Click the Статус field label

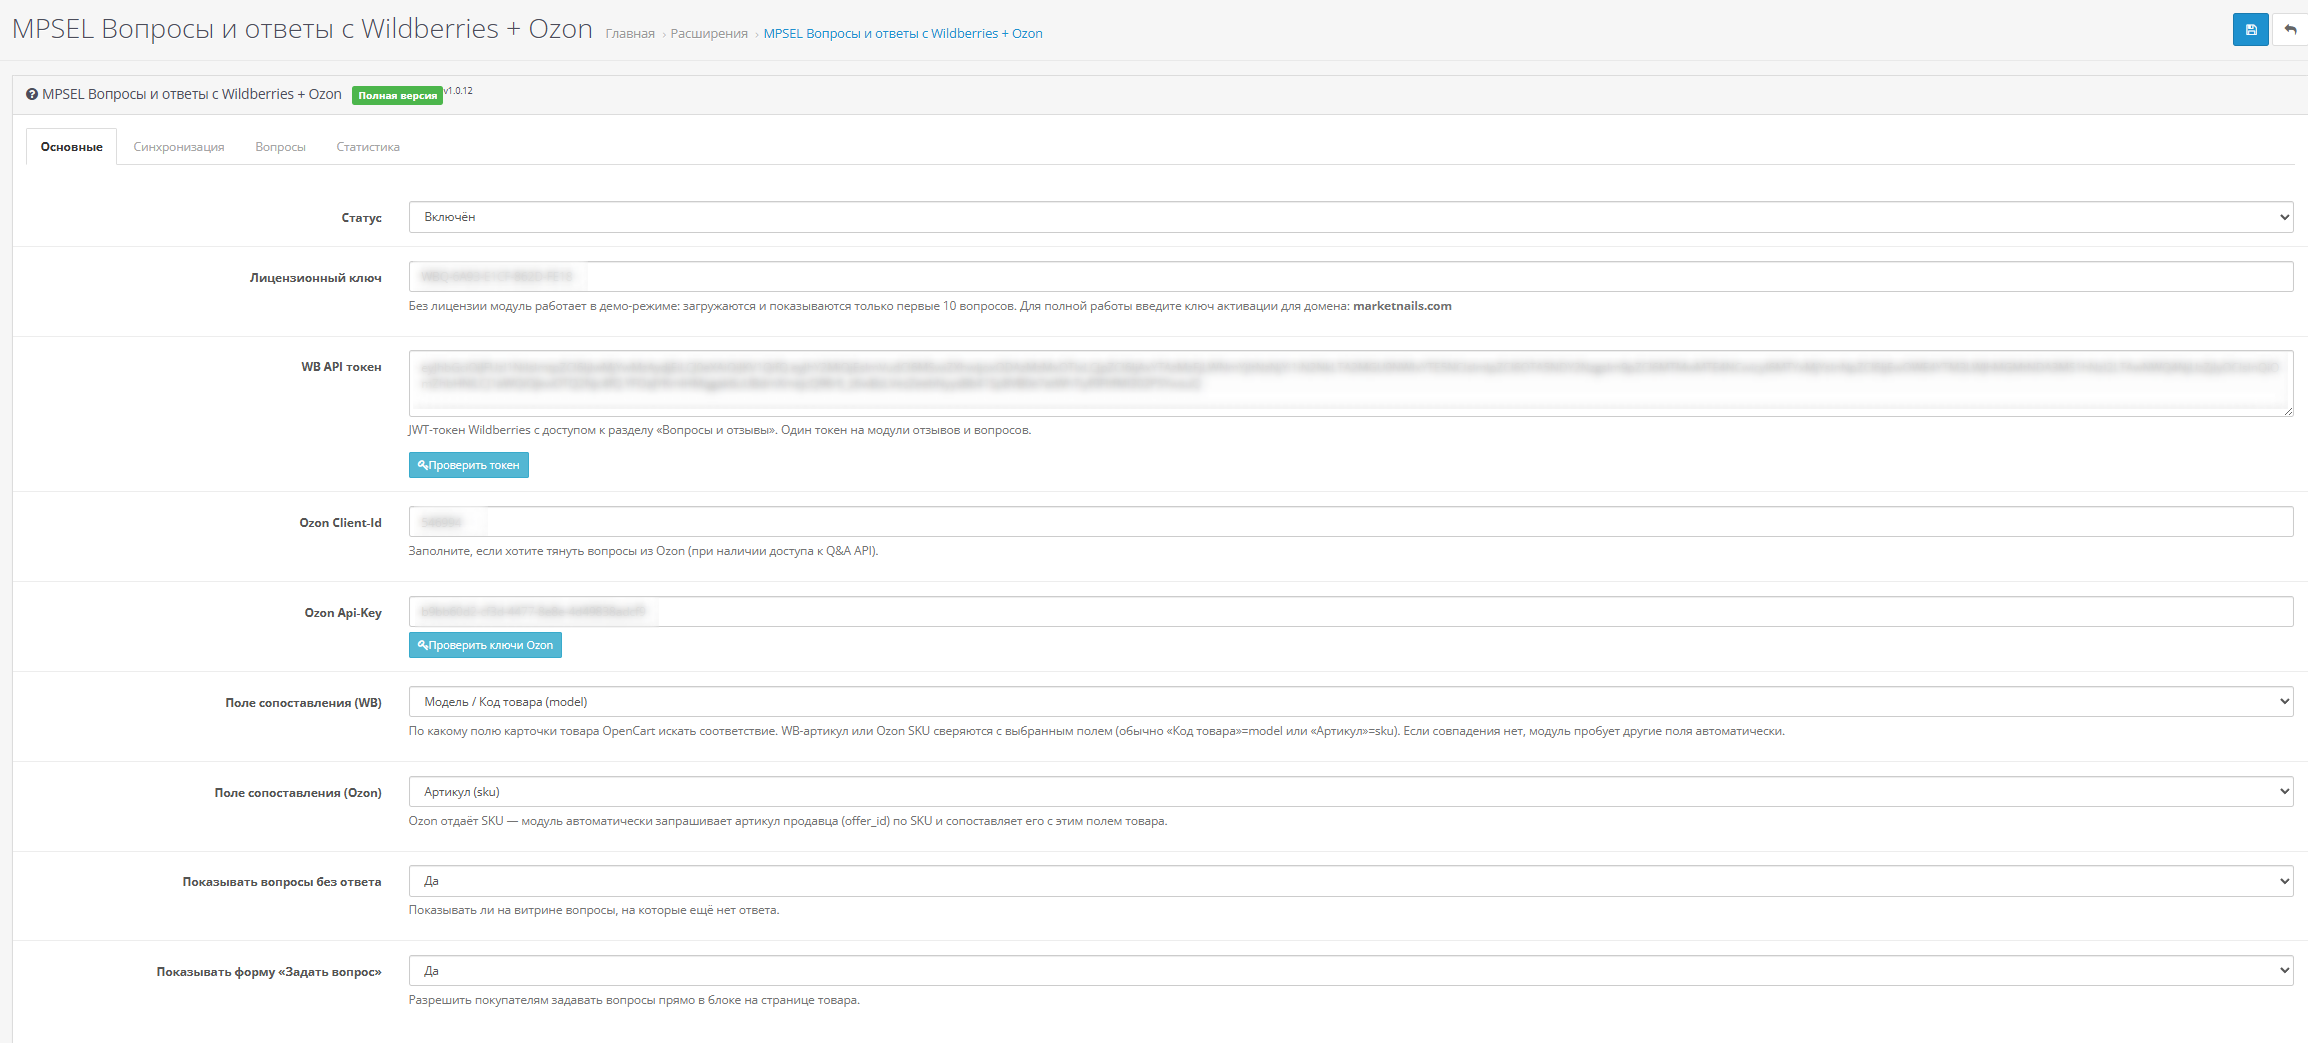[x=361, y=218]
